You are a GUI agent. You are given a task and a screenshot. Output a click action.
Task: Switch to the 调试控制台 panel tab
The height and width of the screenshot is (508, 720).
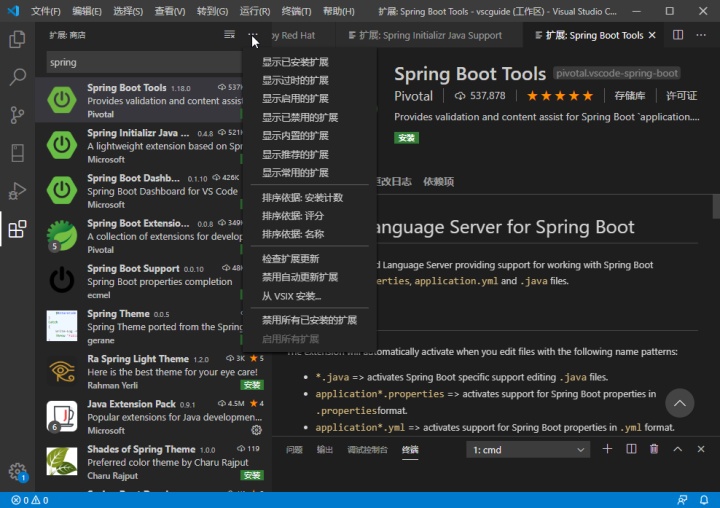[367, 450]
